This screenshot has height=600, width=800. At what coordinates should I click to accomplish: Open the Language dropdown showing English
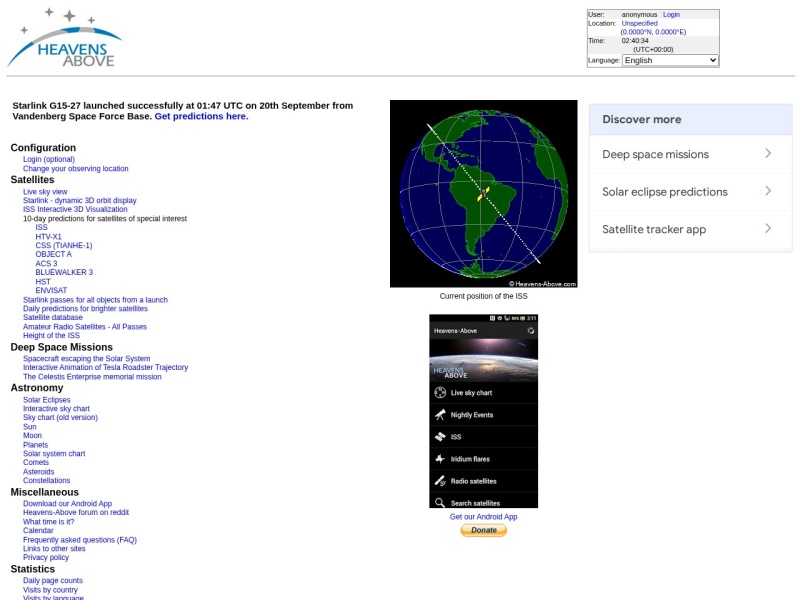coord(670,60)
